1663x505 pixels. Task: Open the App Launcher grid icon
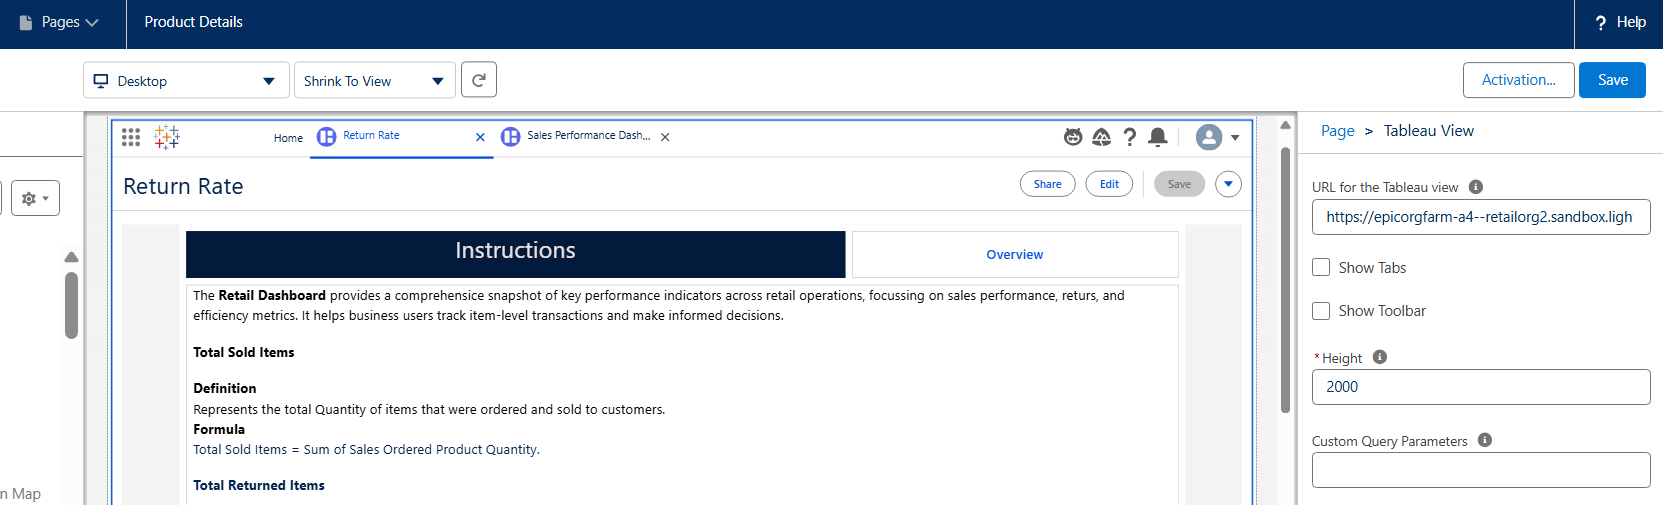click(x=131, y=137)
